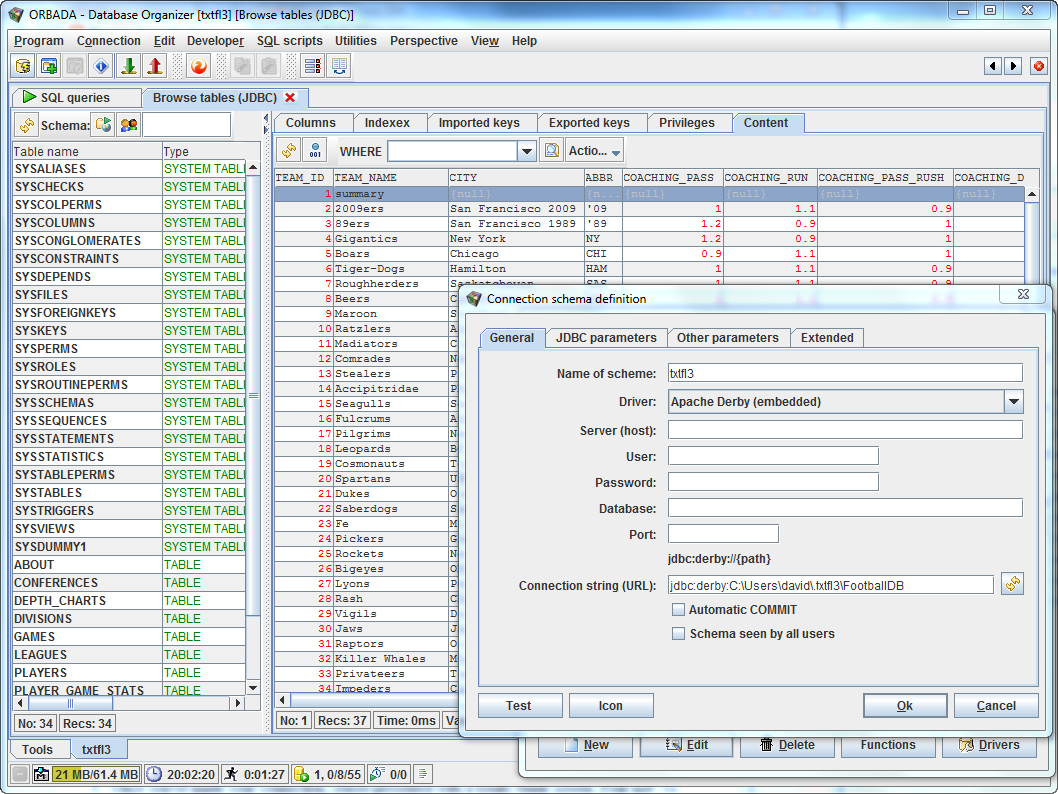The height and width of the screenshot is (794, 1058).
Task: Click the refresh data icon above TEAM_ID column
Action: pyautogui.click(x=287, y=150)
